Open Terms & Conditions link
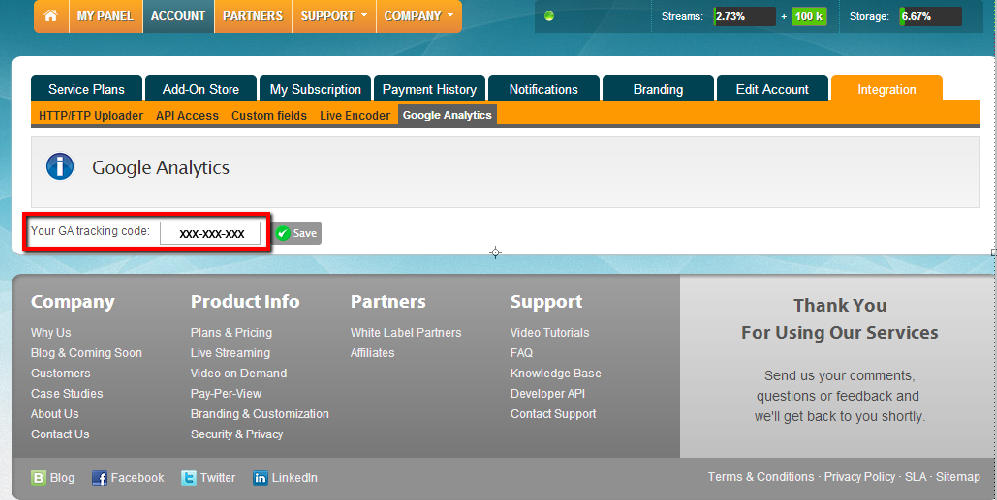 click(761, 477)
